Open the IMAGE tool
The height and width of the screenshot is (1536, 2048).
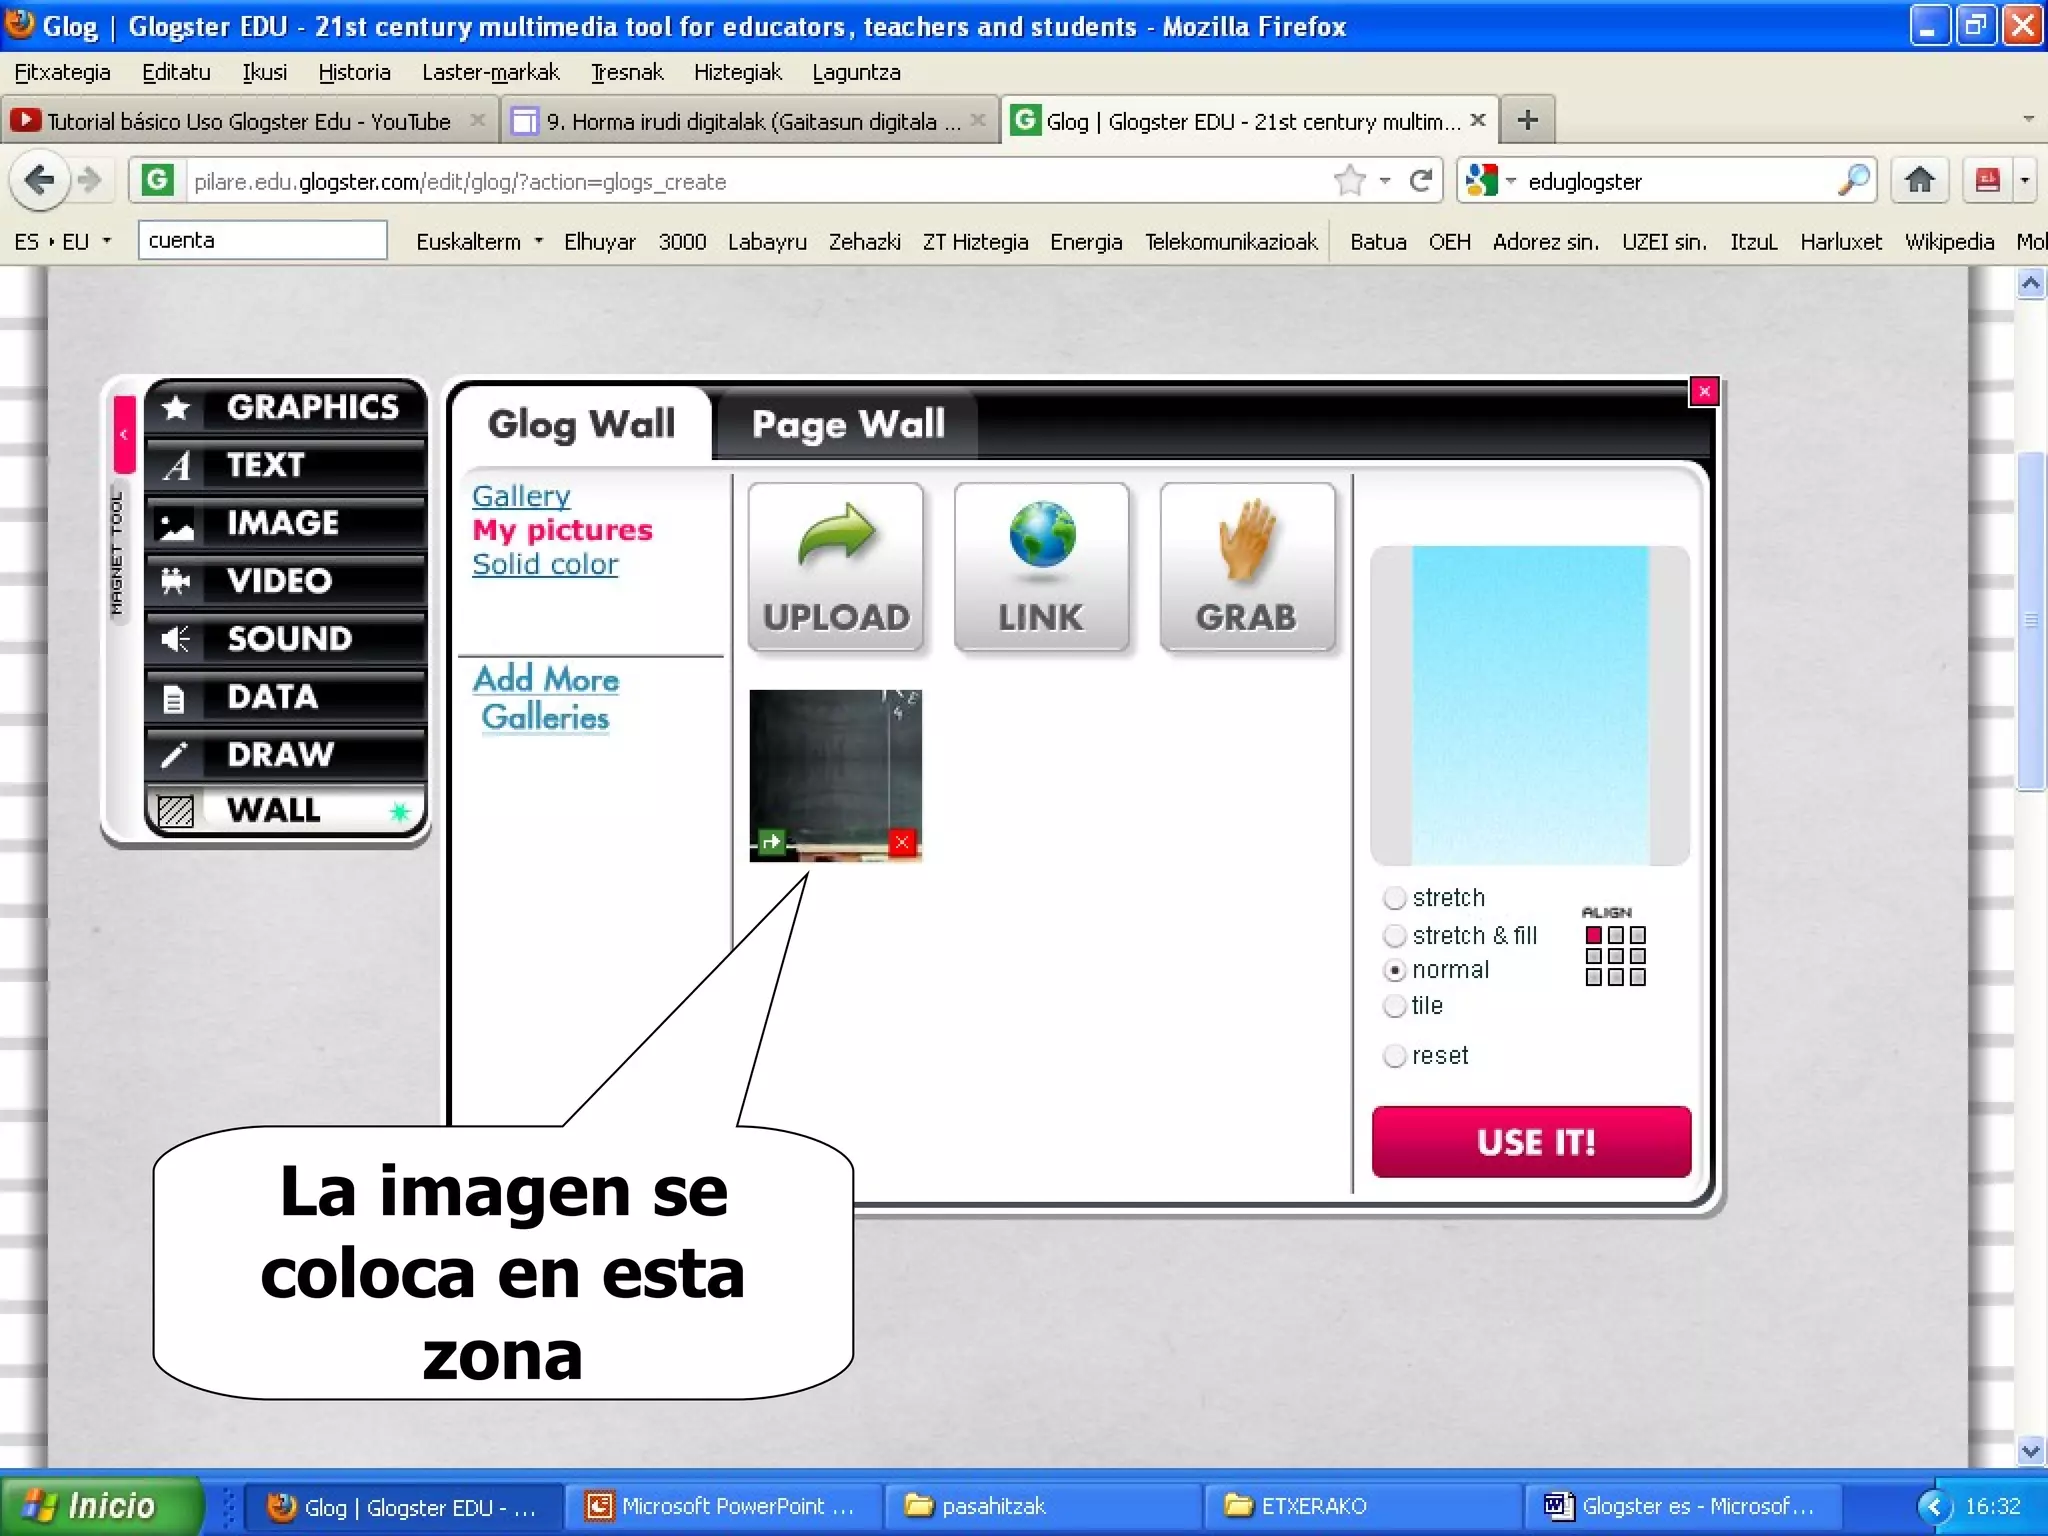point(286,523)
